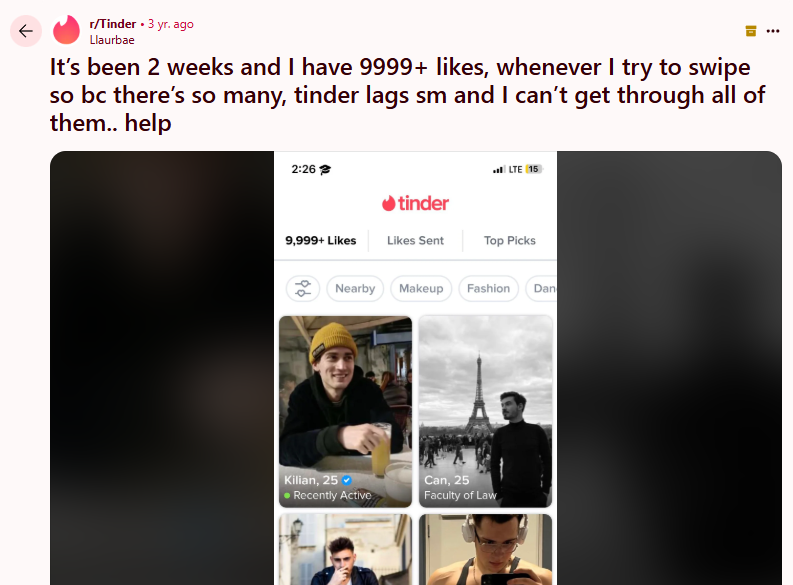Switch to the Likes Sent tab

415,241
